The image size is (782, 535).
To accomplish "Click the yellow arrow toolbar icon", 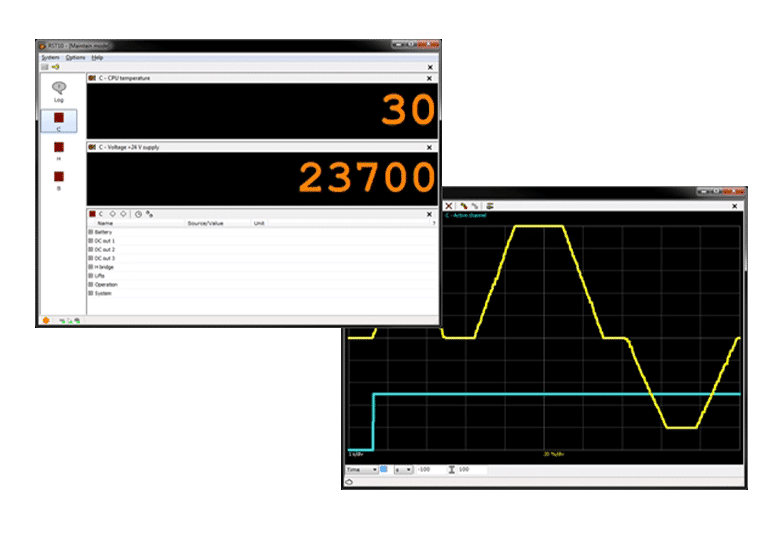I will pos(56,67).
